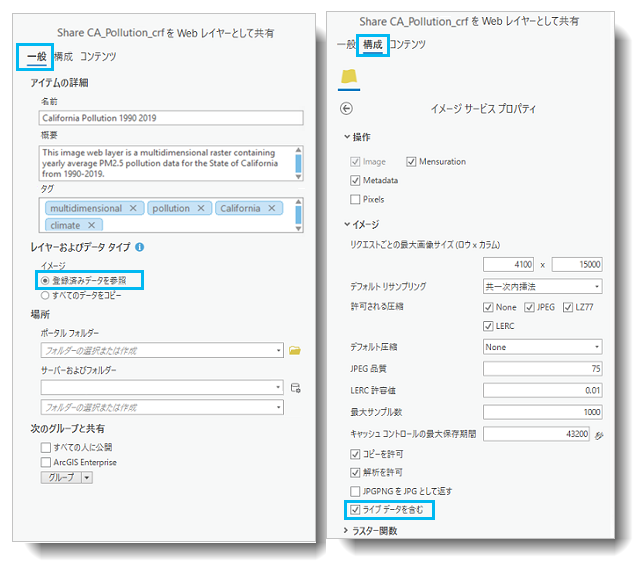Viewport: 642px width, 563px height.
Task: Remove the climate tag
Action: point(91,225)
